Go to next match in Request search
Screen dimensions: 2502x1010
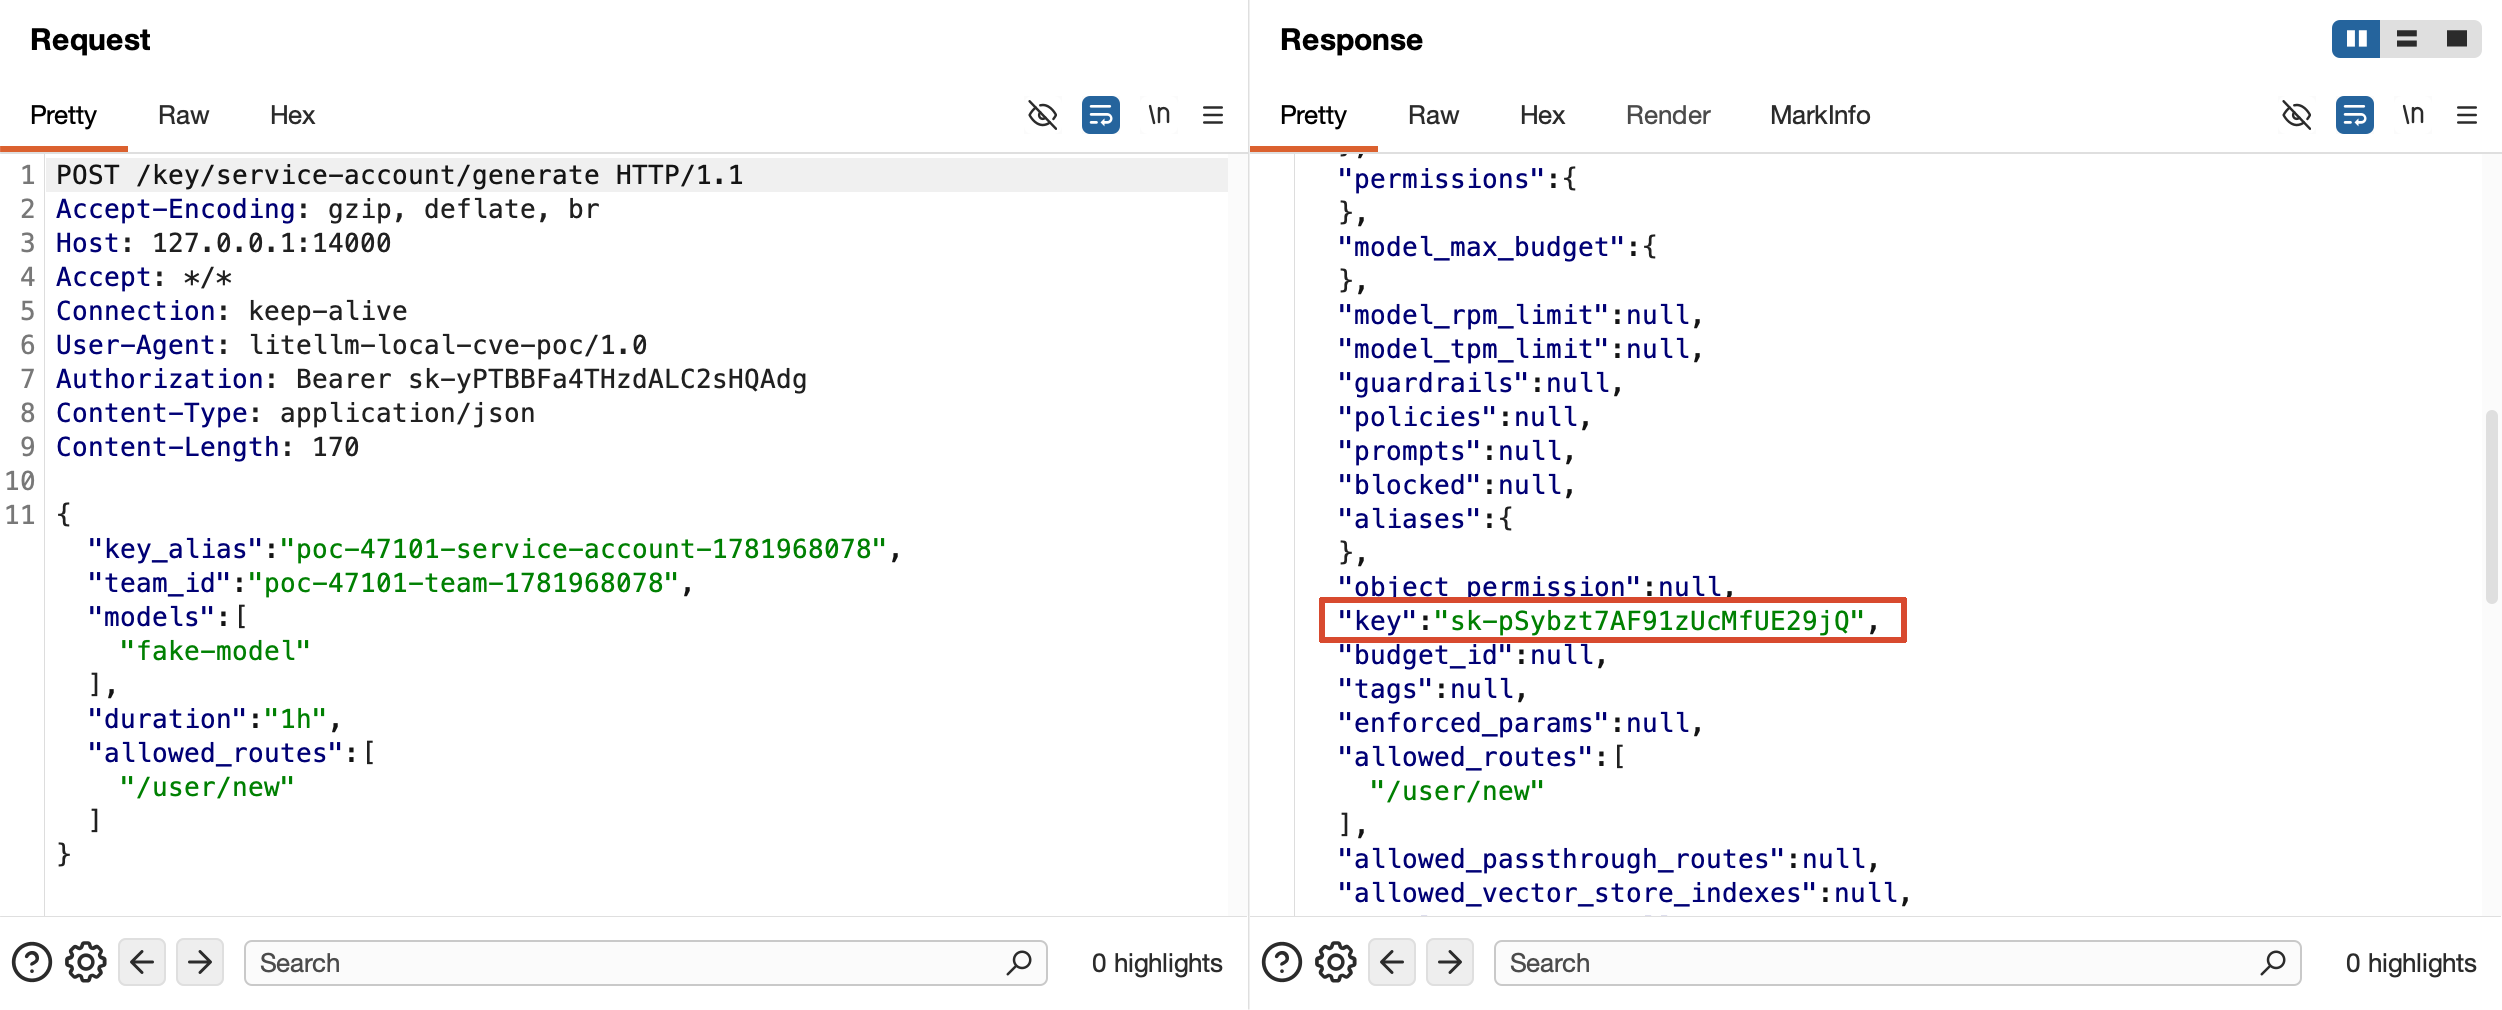tap(200, 963)
